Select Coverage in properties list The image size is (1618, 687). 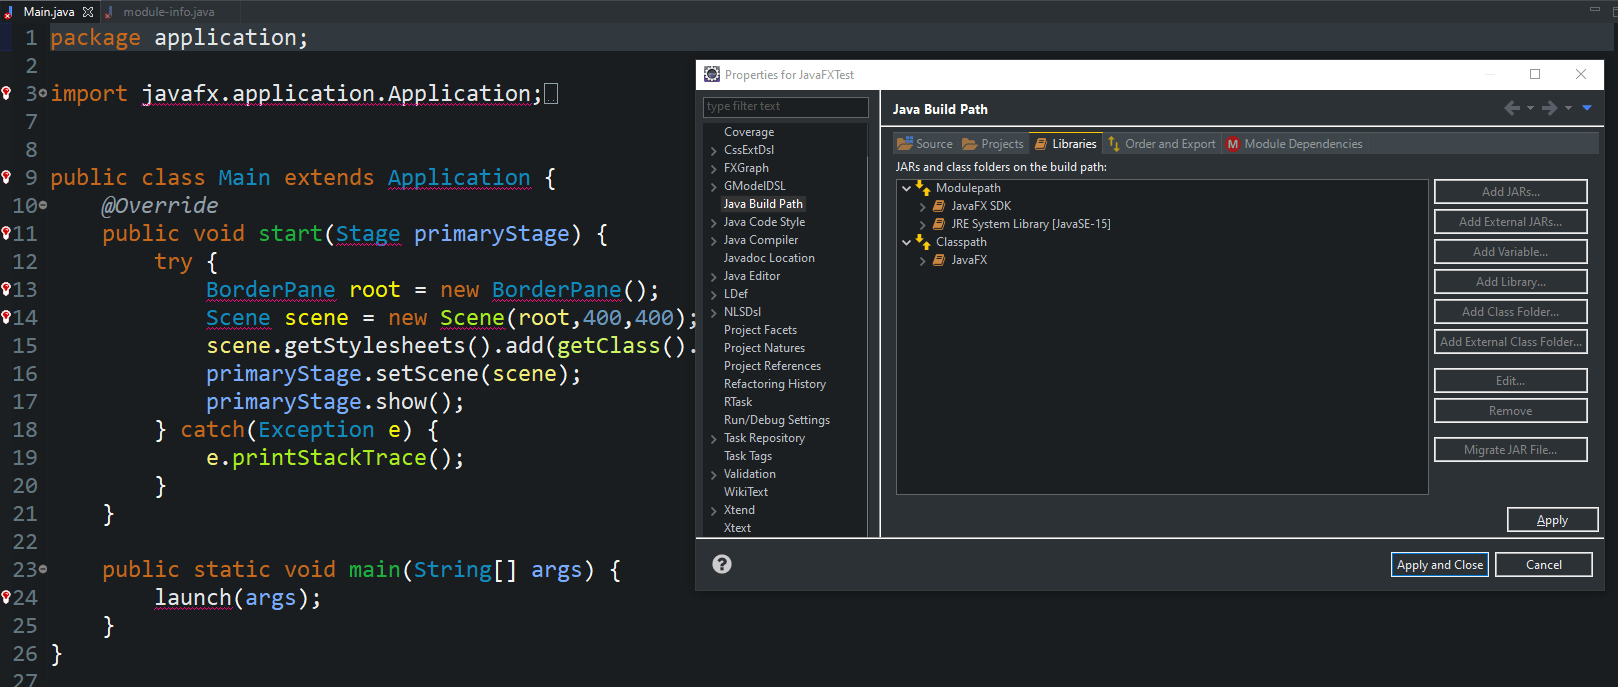coord(749,132)
